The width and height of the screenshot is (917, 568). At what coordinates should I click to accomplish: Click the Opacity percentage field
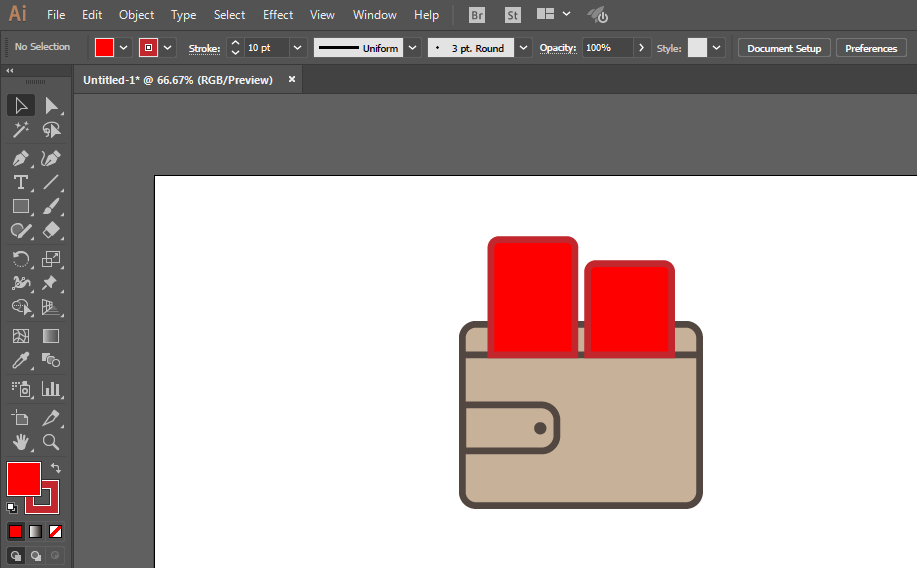click(607, 48)
